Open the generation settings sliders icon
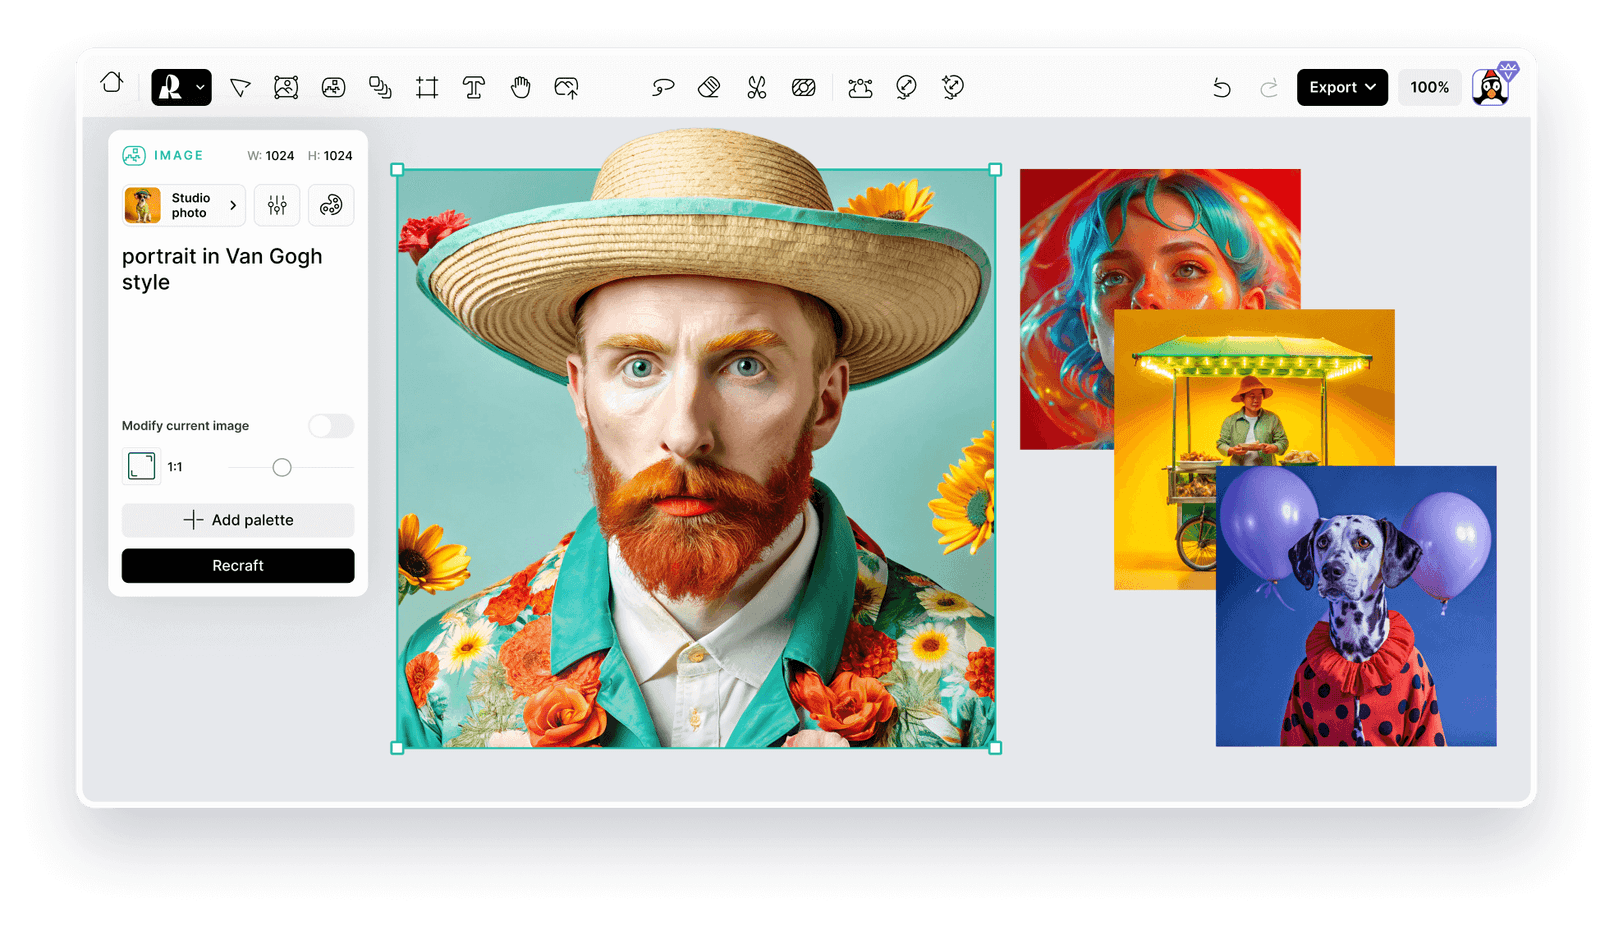The height and width of the screenshot is (926, 1600). [277, 205]
